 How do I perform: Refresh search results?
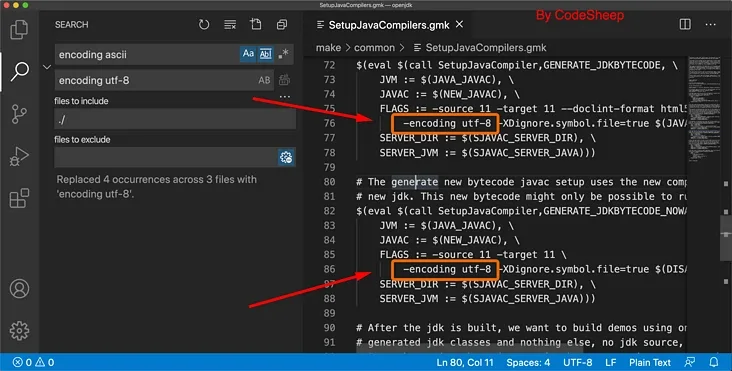point(204,24)
